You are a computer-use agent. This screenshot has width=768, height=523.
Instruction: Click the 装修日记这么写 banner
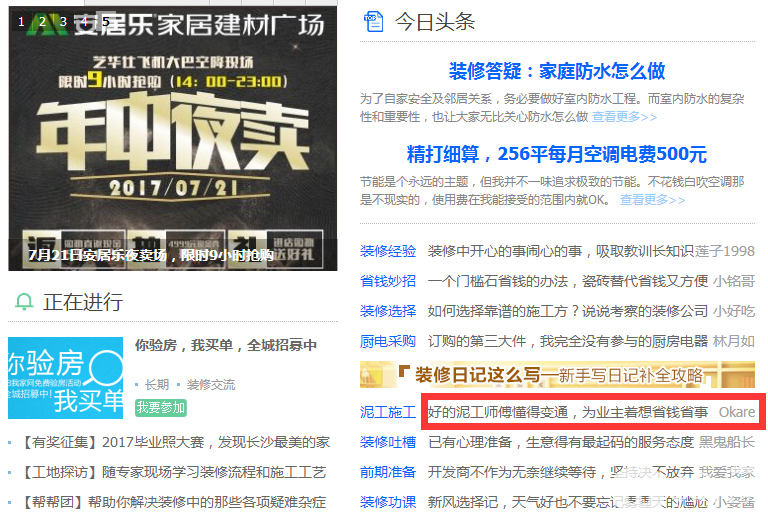557,375
